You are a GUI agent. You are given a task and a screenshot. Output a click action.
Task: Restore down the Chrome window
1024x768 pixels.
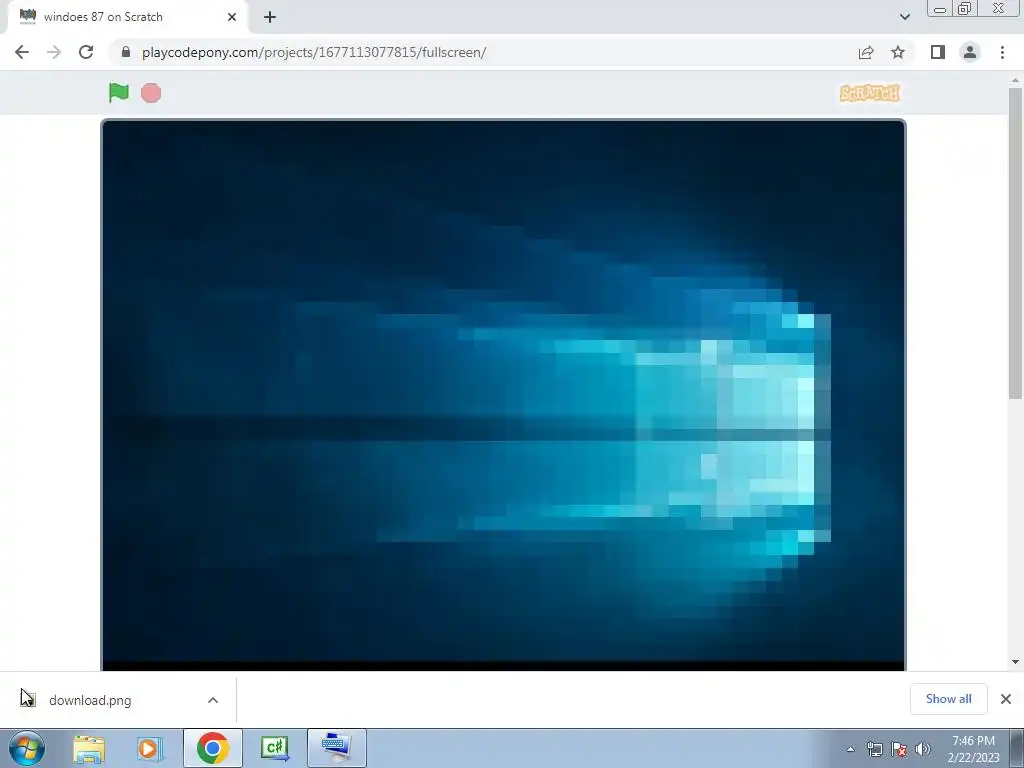pos(965,8)
